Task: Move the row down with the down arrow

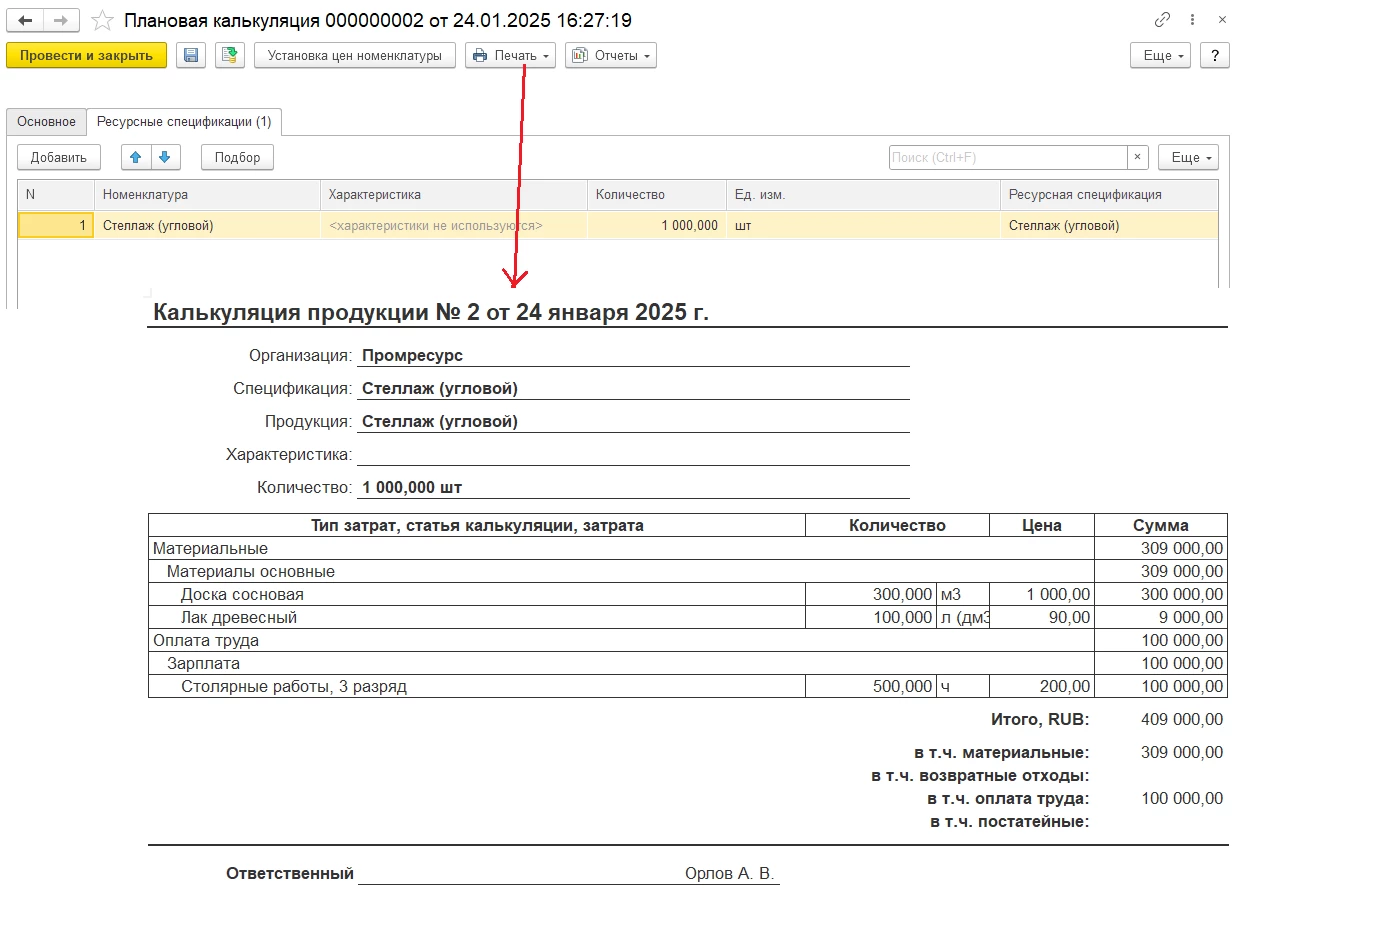Action: pyautogui.click(x=165, y=157)
